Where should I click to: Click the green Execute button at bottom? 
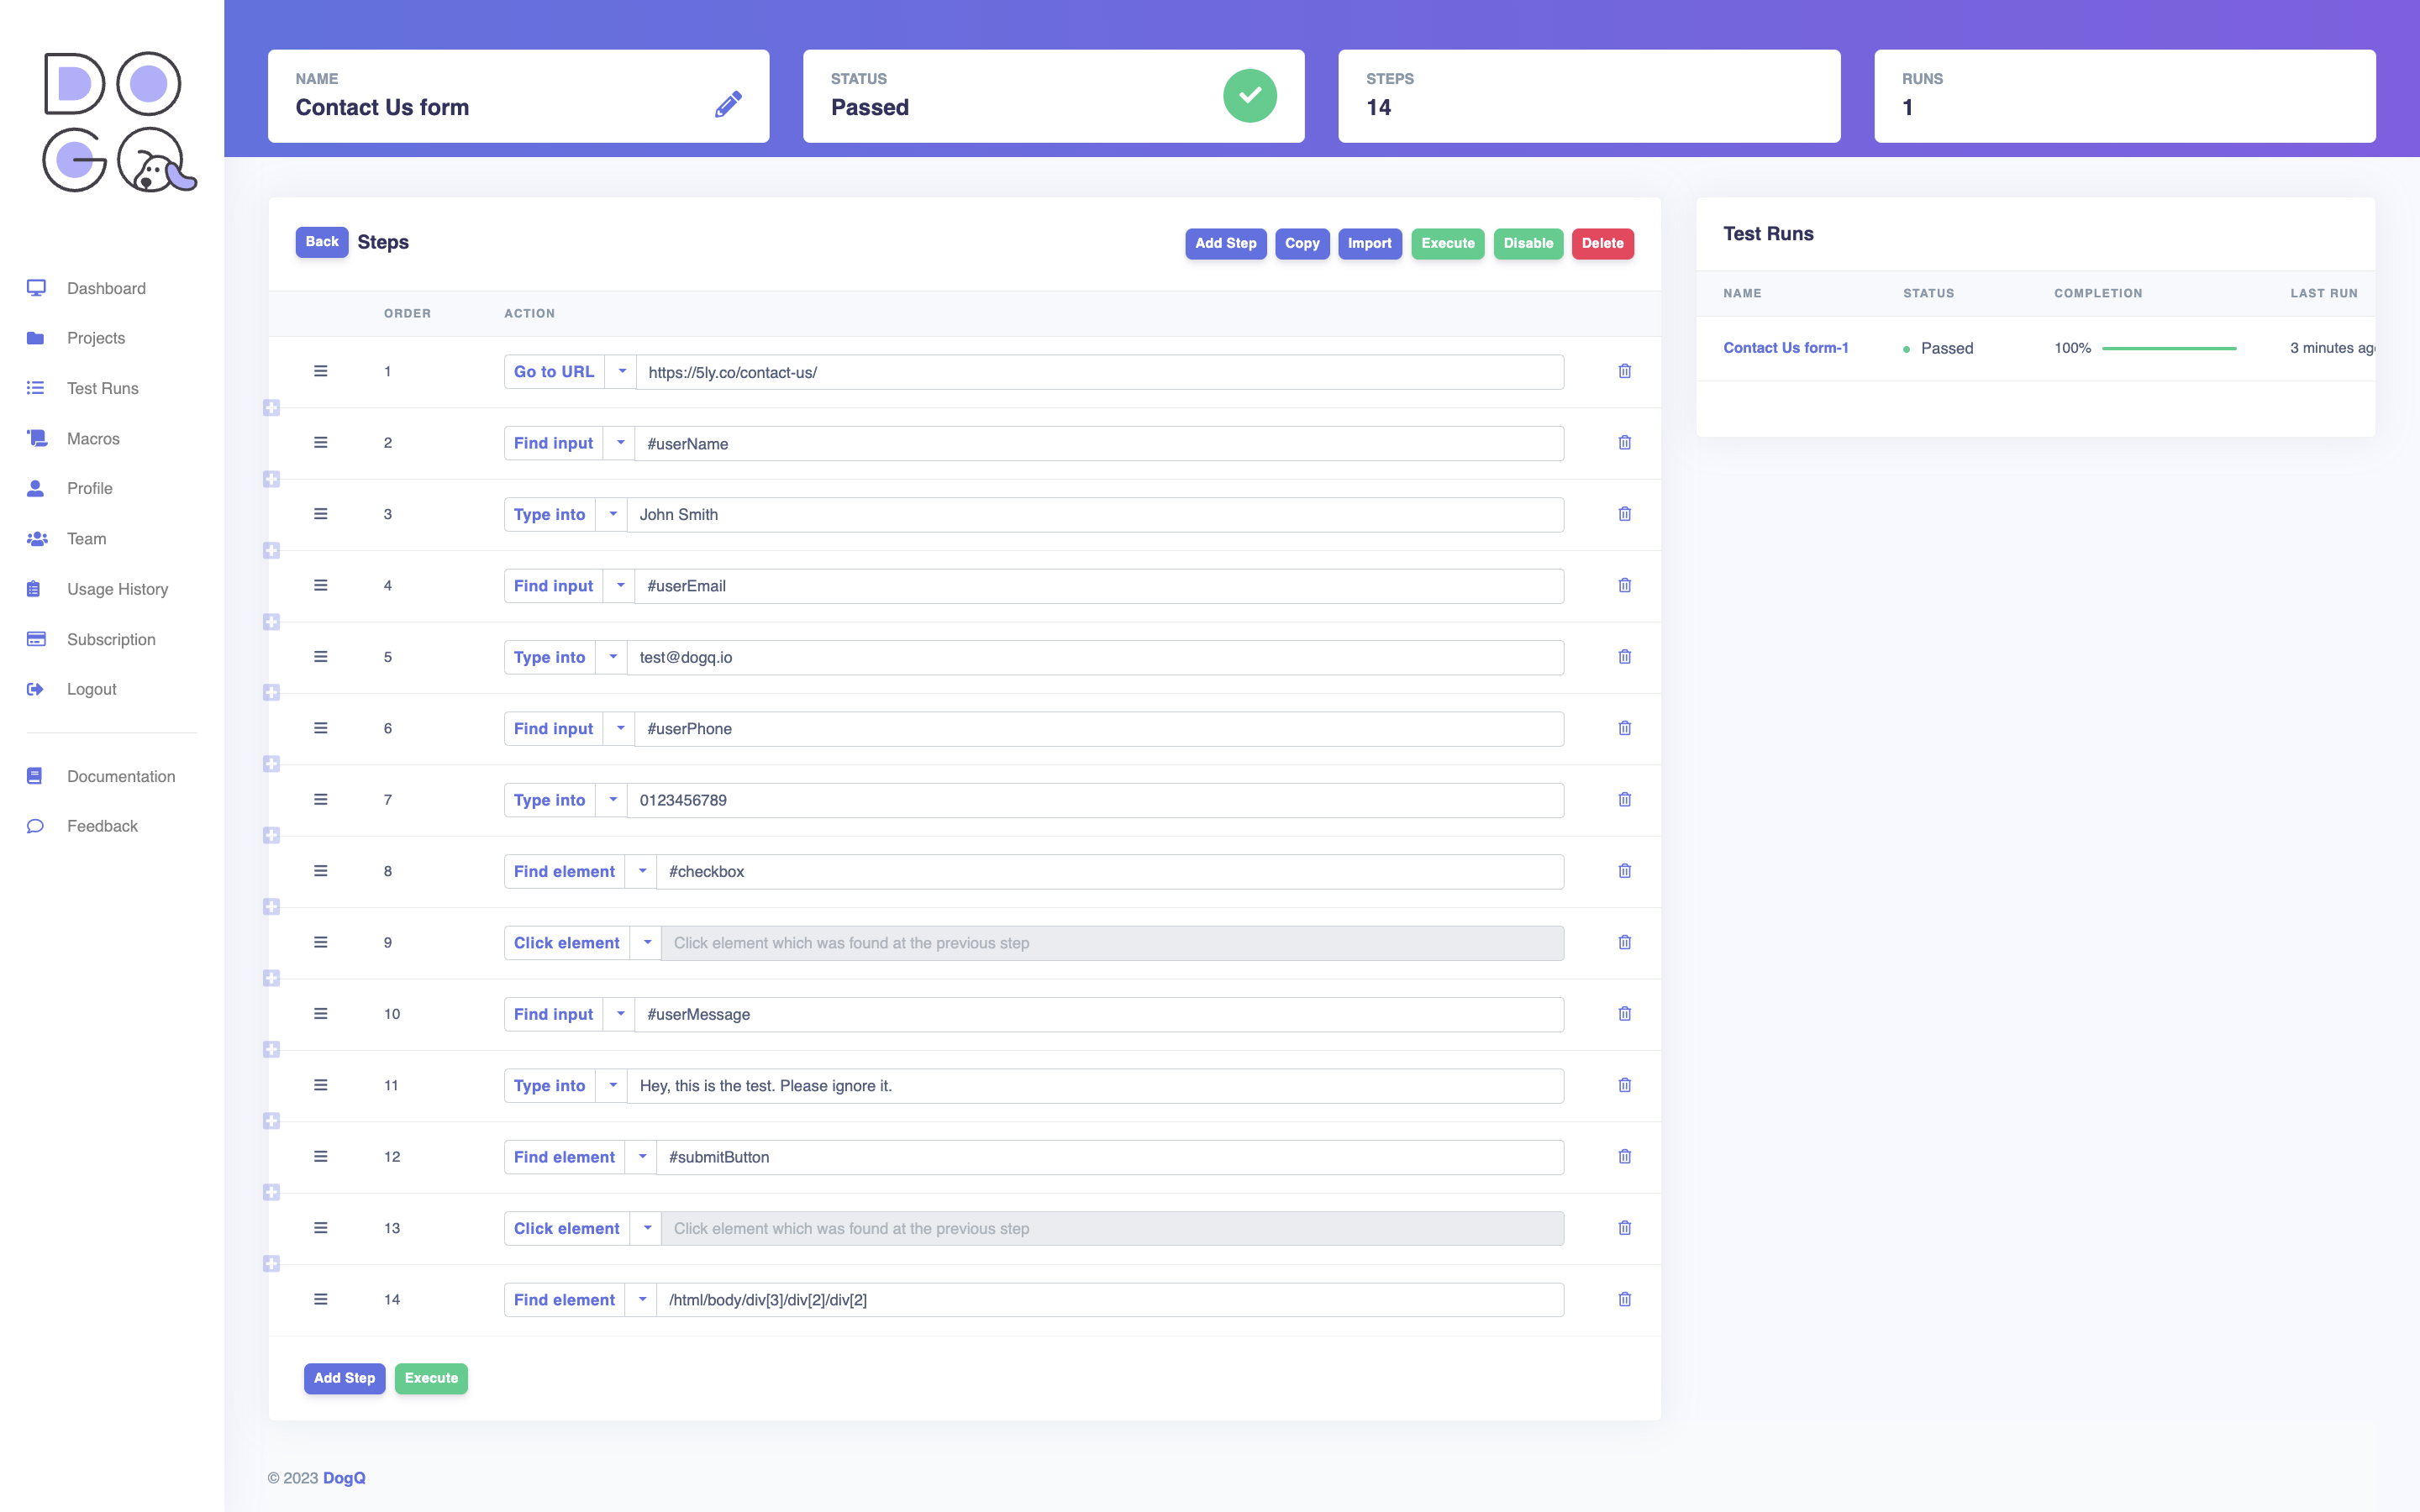430,1378
